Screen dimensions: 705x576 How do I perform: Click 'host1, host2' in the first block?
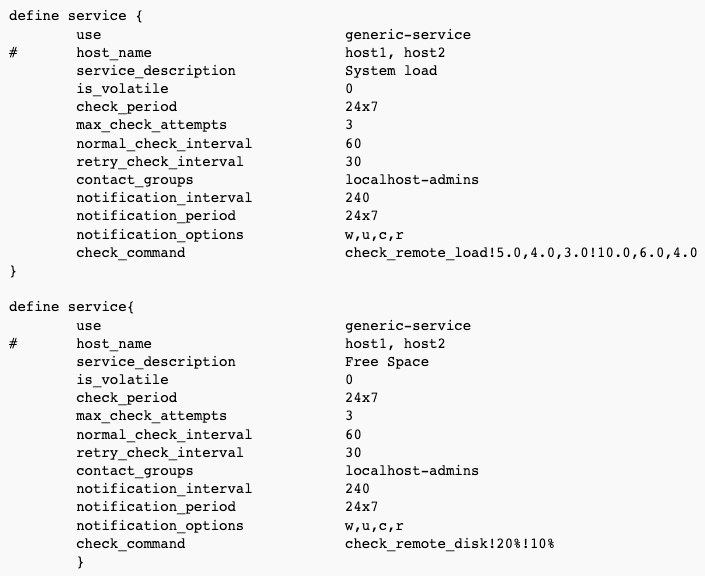tap(395, 53)
